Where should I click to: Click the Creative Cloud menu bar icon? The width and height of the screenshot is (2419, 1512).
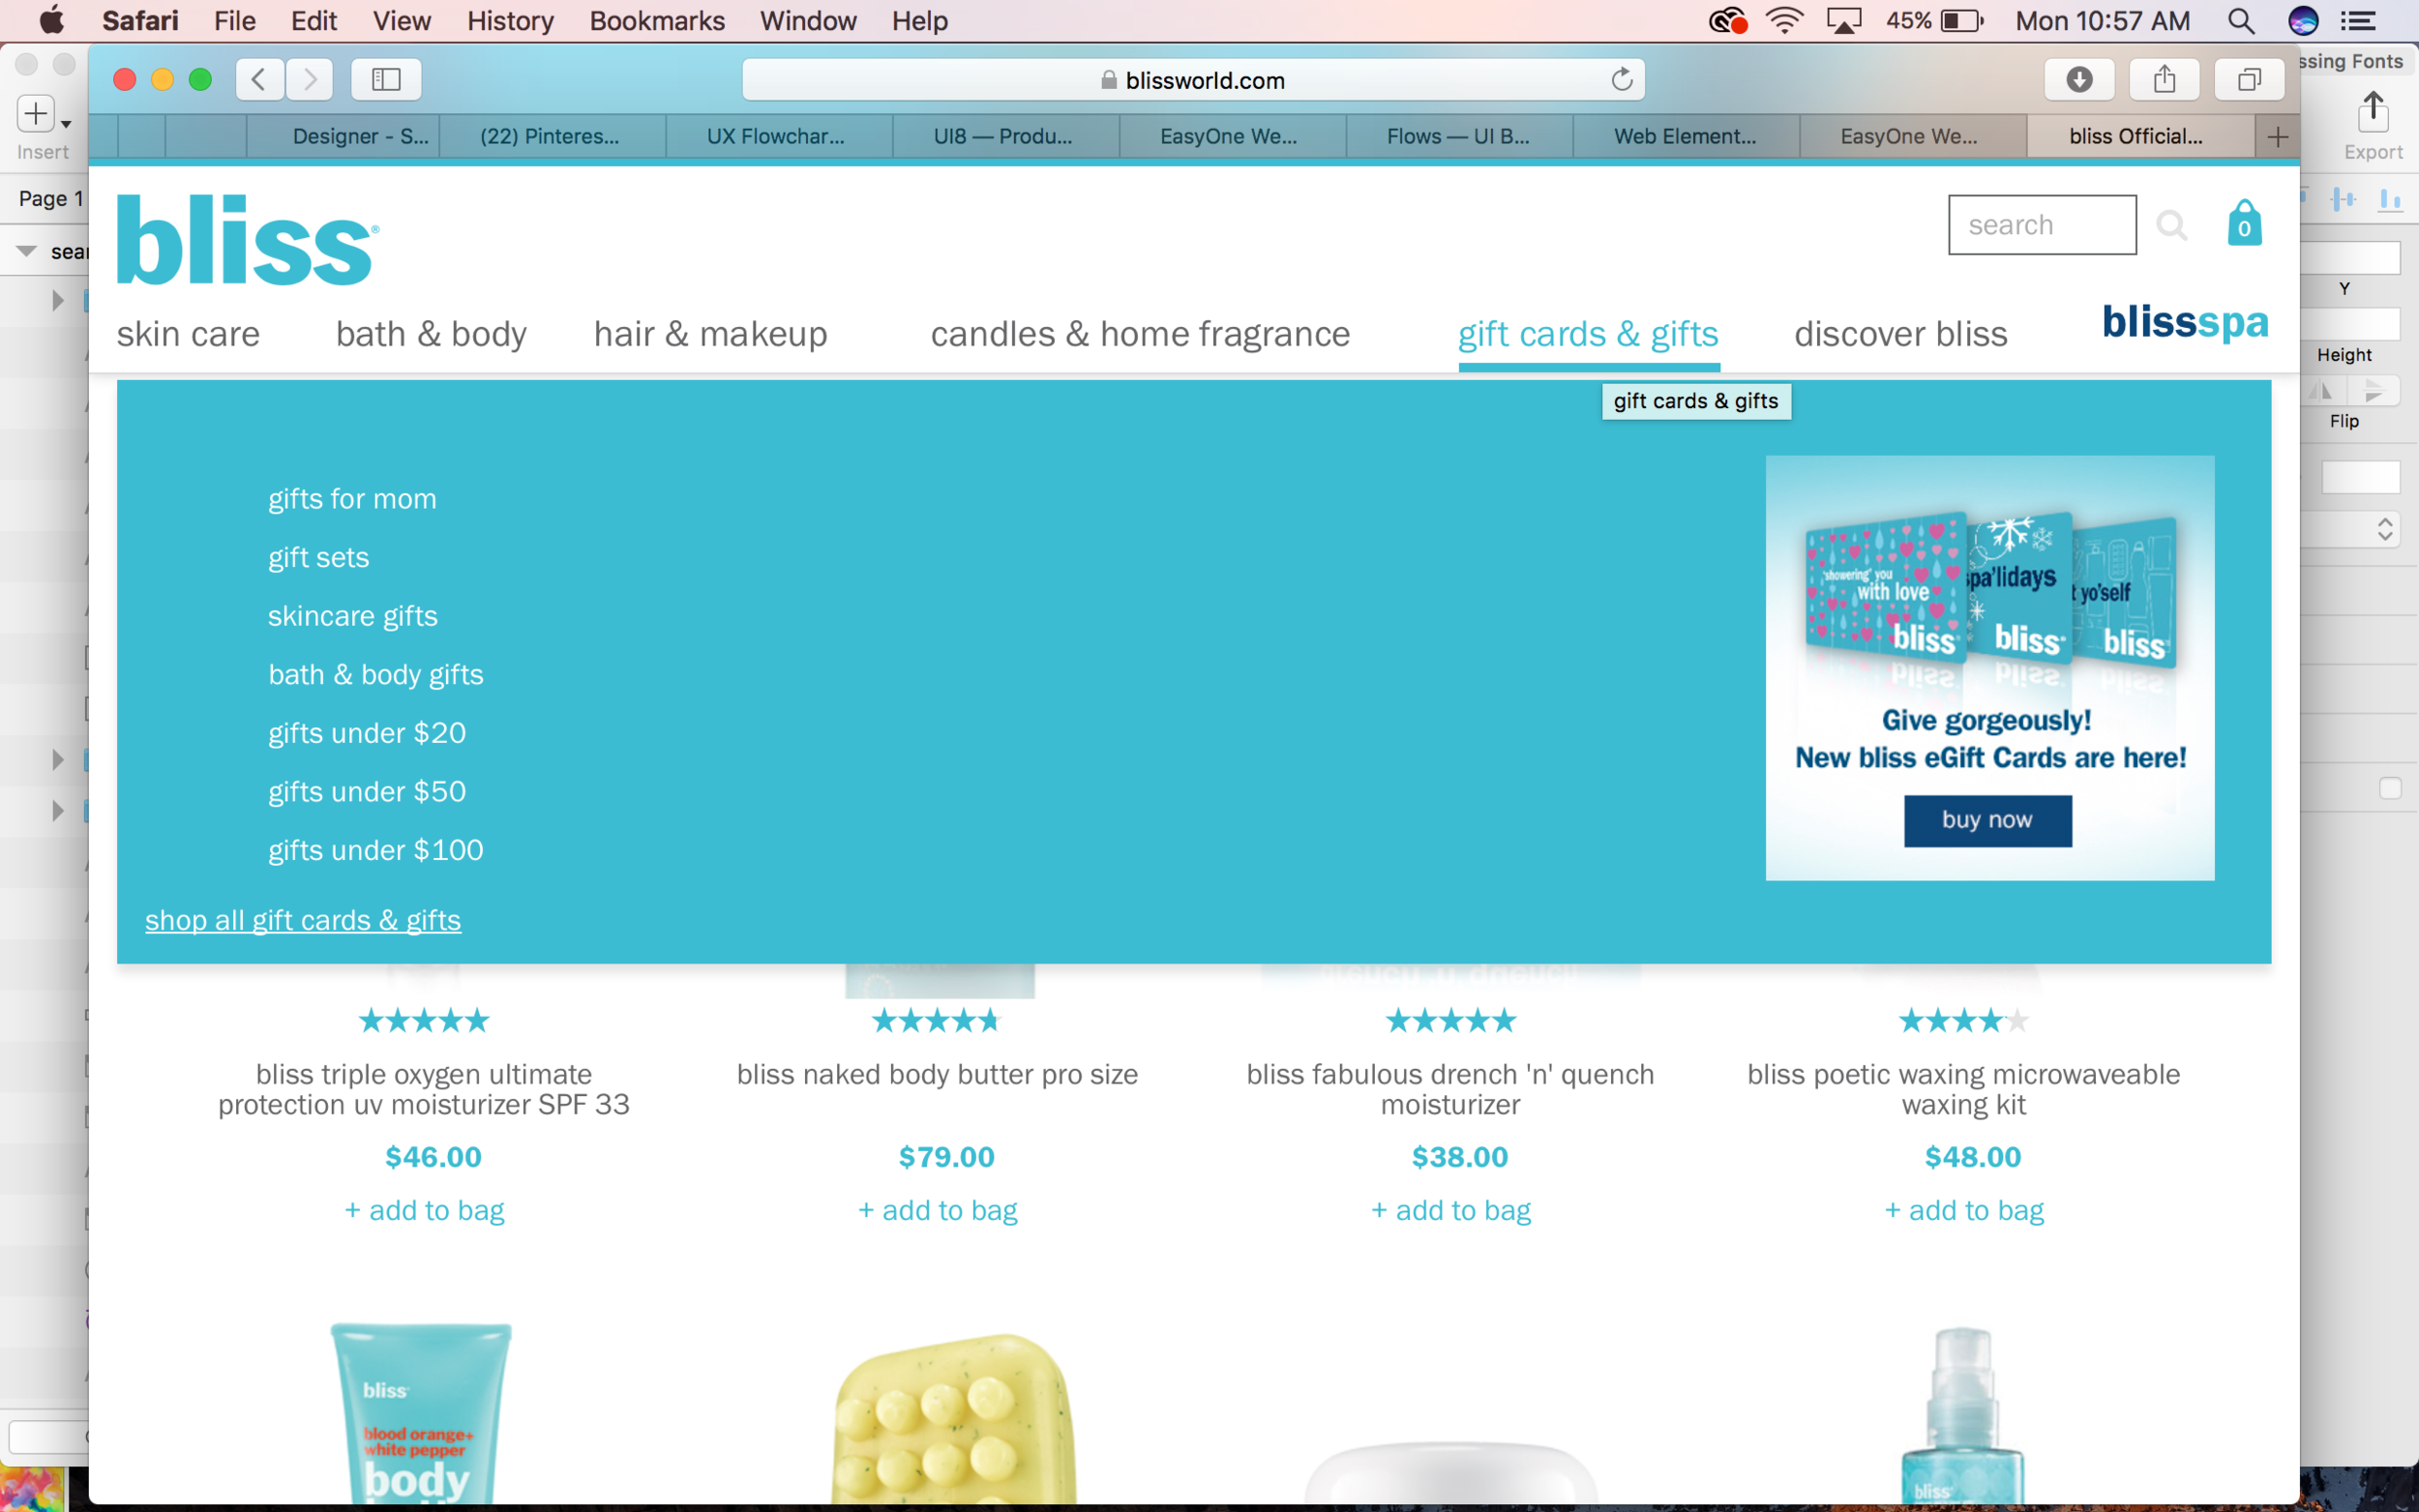(1727, 21)
